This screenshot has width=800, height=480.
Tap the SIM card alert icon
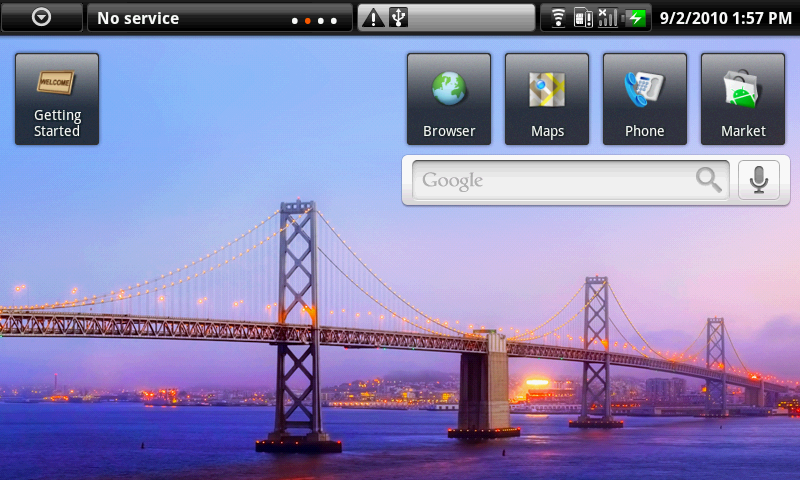tap(583, 18)
